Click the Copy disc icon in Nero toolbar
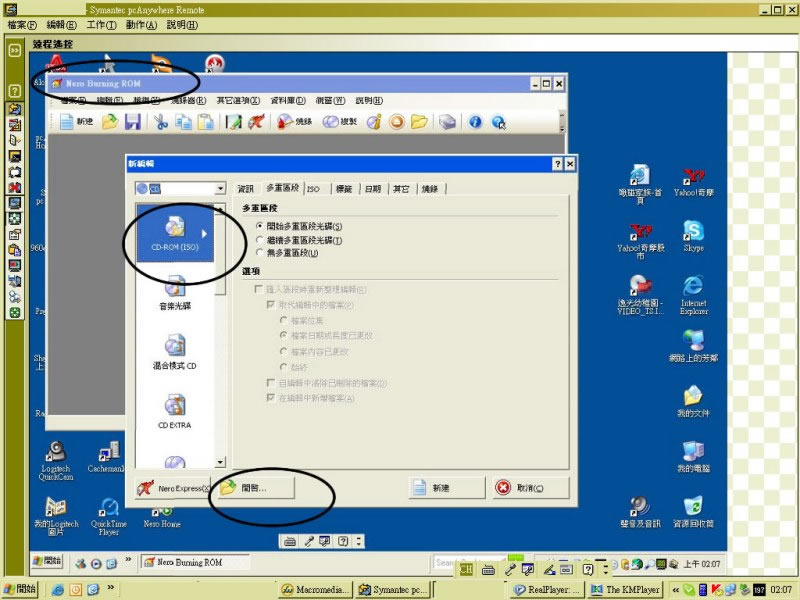Viewport: 800px width, 600px height. click(x=339, y=122)
